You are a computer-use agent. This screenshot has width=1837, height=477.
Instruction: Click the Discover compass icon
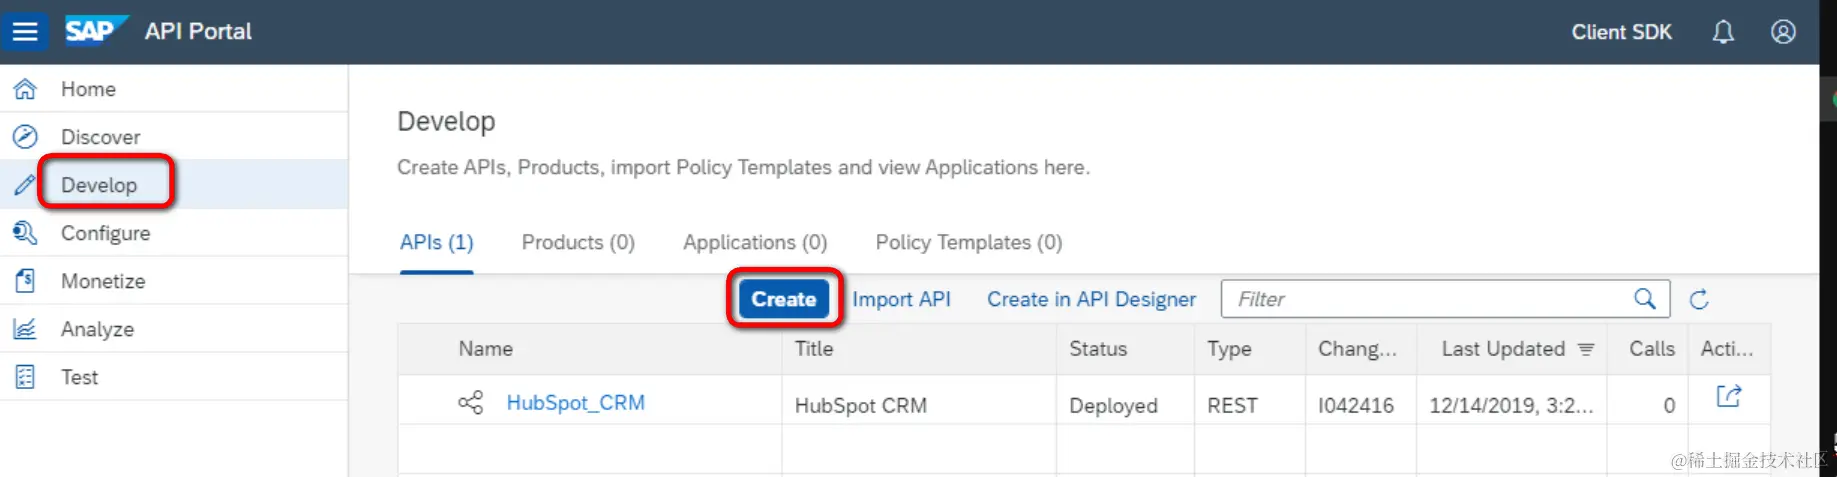click(25, 137)
